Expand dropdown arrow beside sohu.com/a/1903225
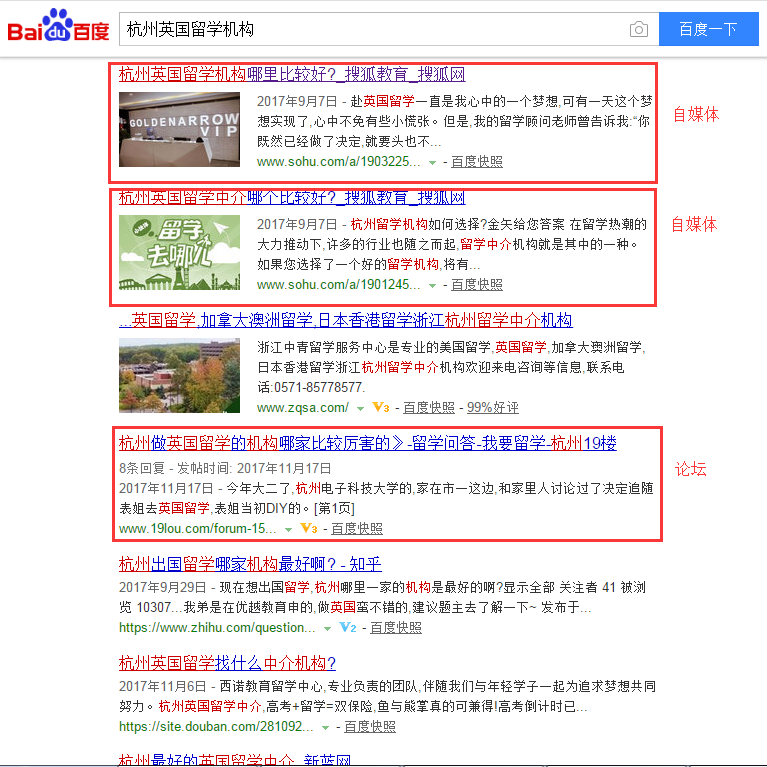Image resolution: width=767 pixels, height=767 pixels. click(432, 162)
